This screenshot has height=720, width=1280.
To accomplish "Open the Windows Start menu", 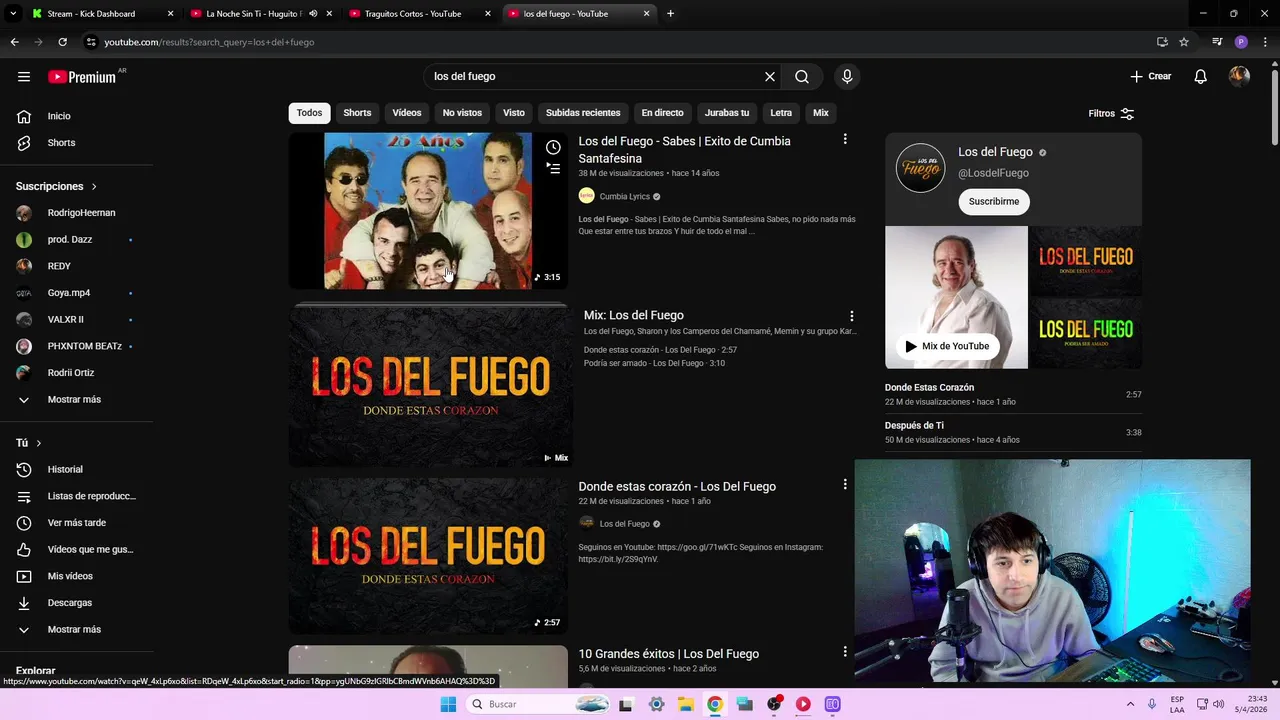I will [x=448, y=704].
